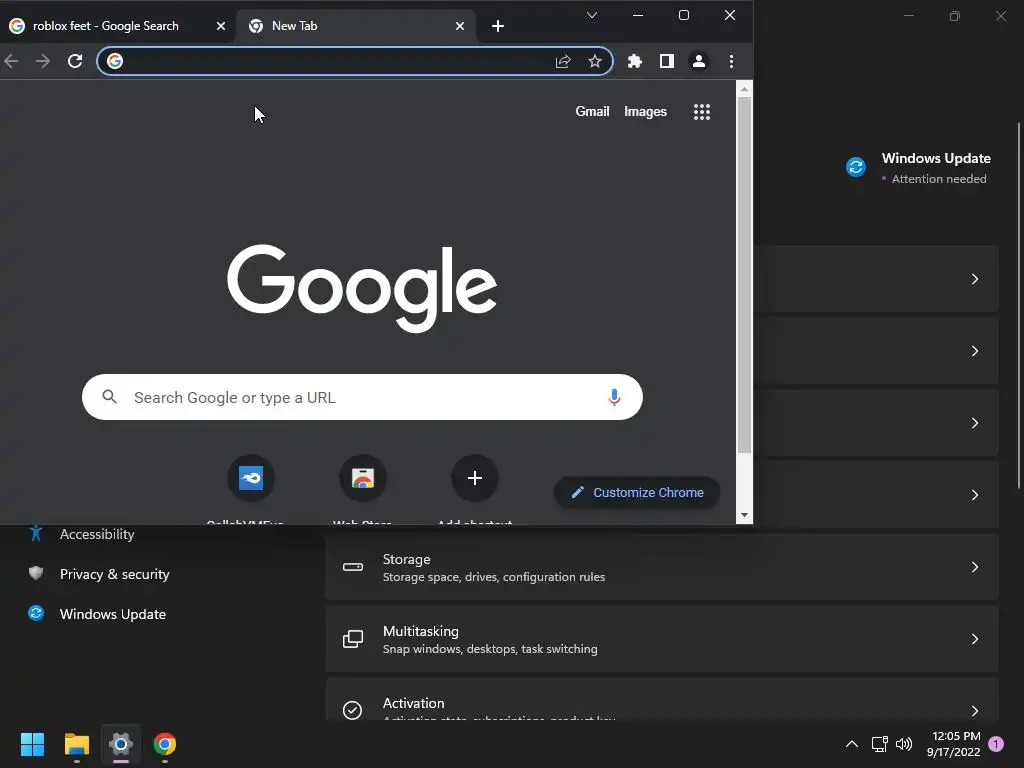This screenshot has height=768, width=1024.
Task: Open Chrome side panel
Action: coord(667,61)
